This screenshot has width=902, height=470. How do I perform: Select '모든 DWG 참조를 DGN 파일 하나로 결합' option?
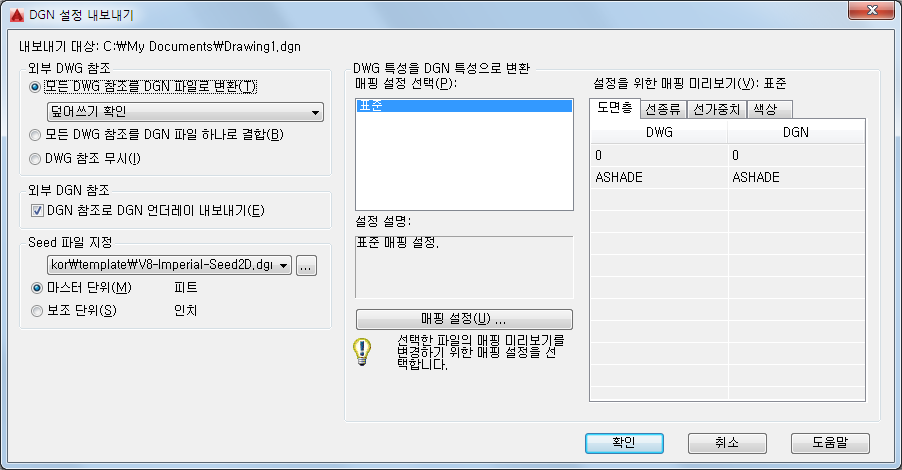pos(35,135)
